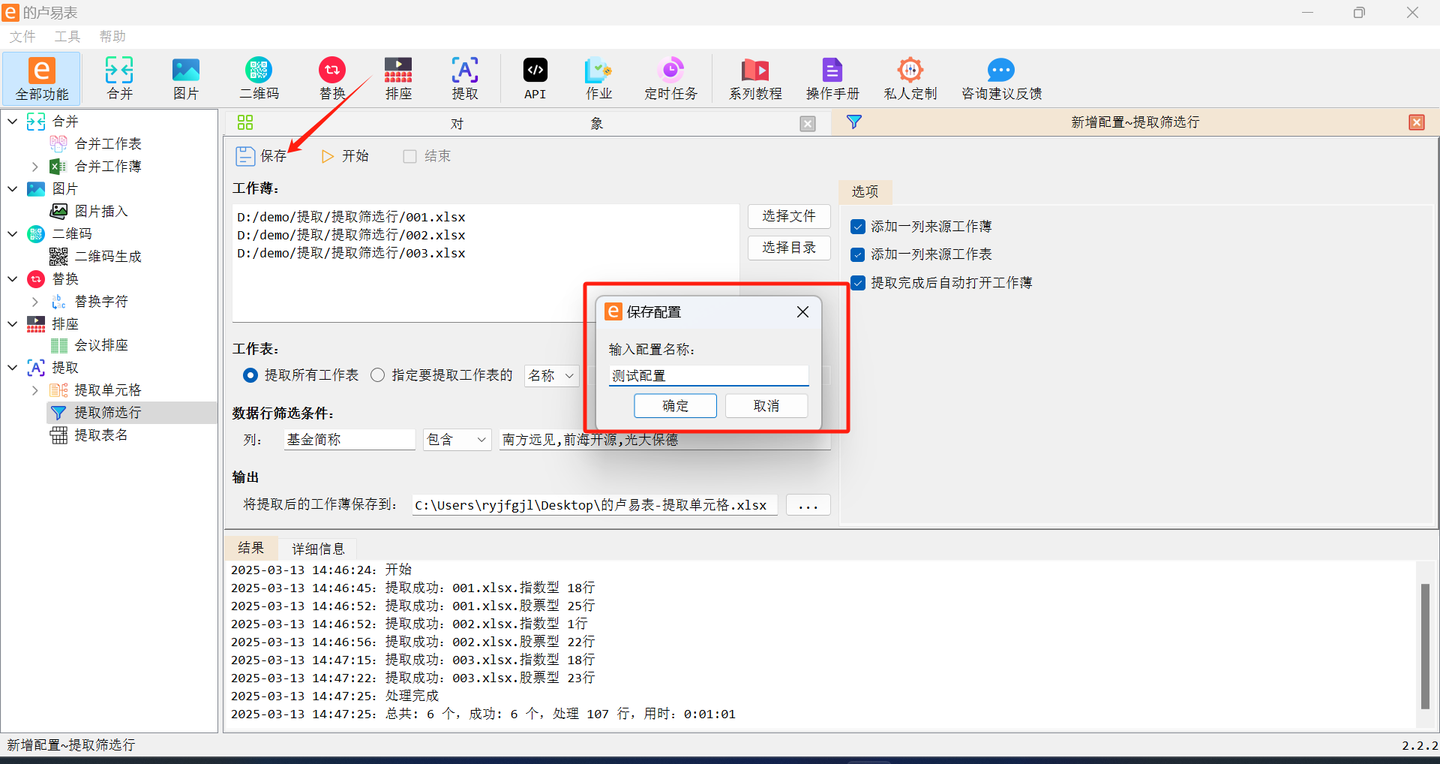This screenshot has height=764, width=1440.
Task: Open the 操作手册 manual icon
Action: [833, 78]
